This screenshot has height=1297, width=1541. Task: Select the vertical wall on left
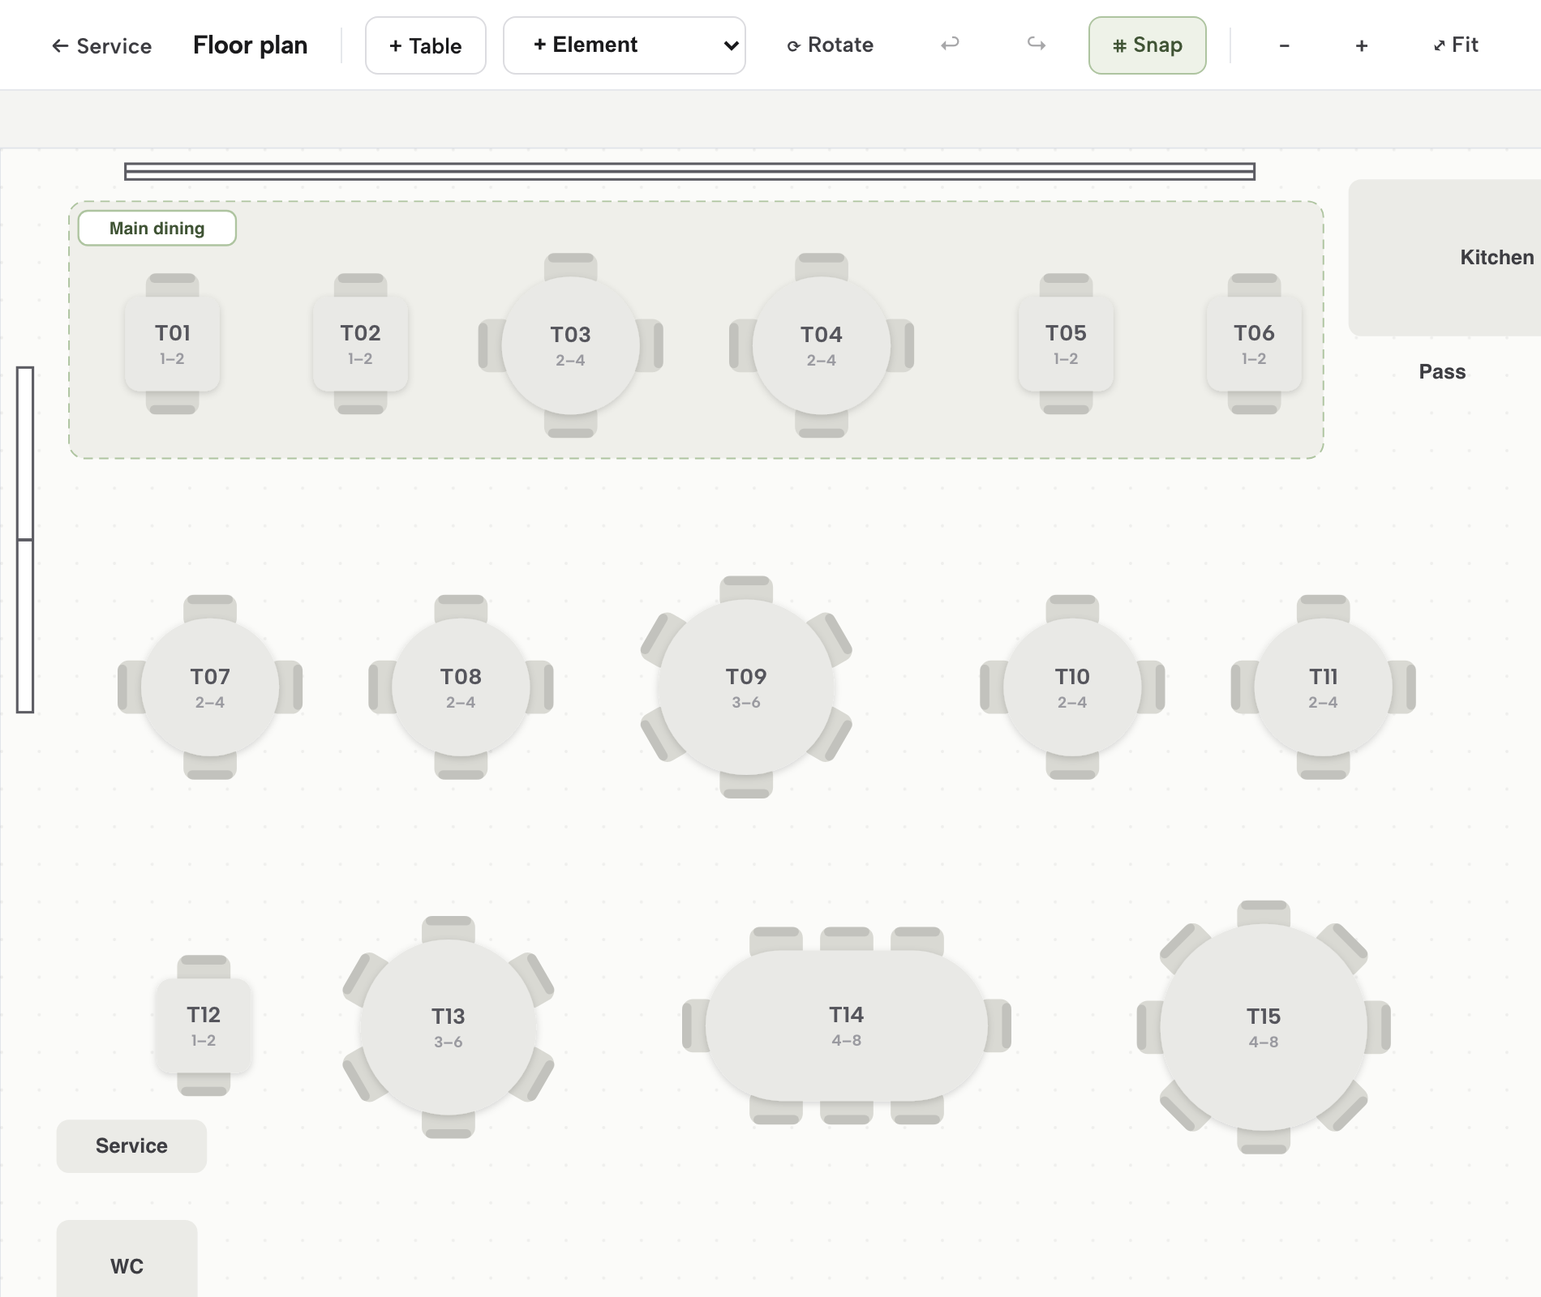[25, 539]
